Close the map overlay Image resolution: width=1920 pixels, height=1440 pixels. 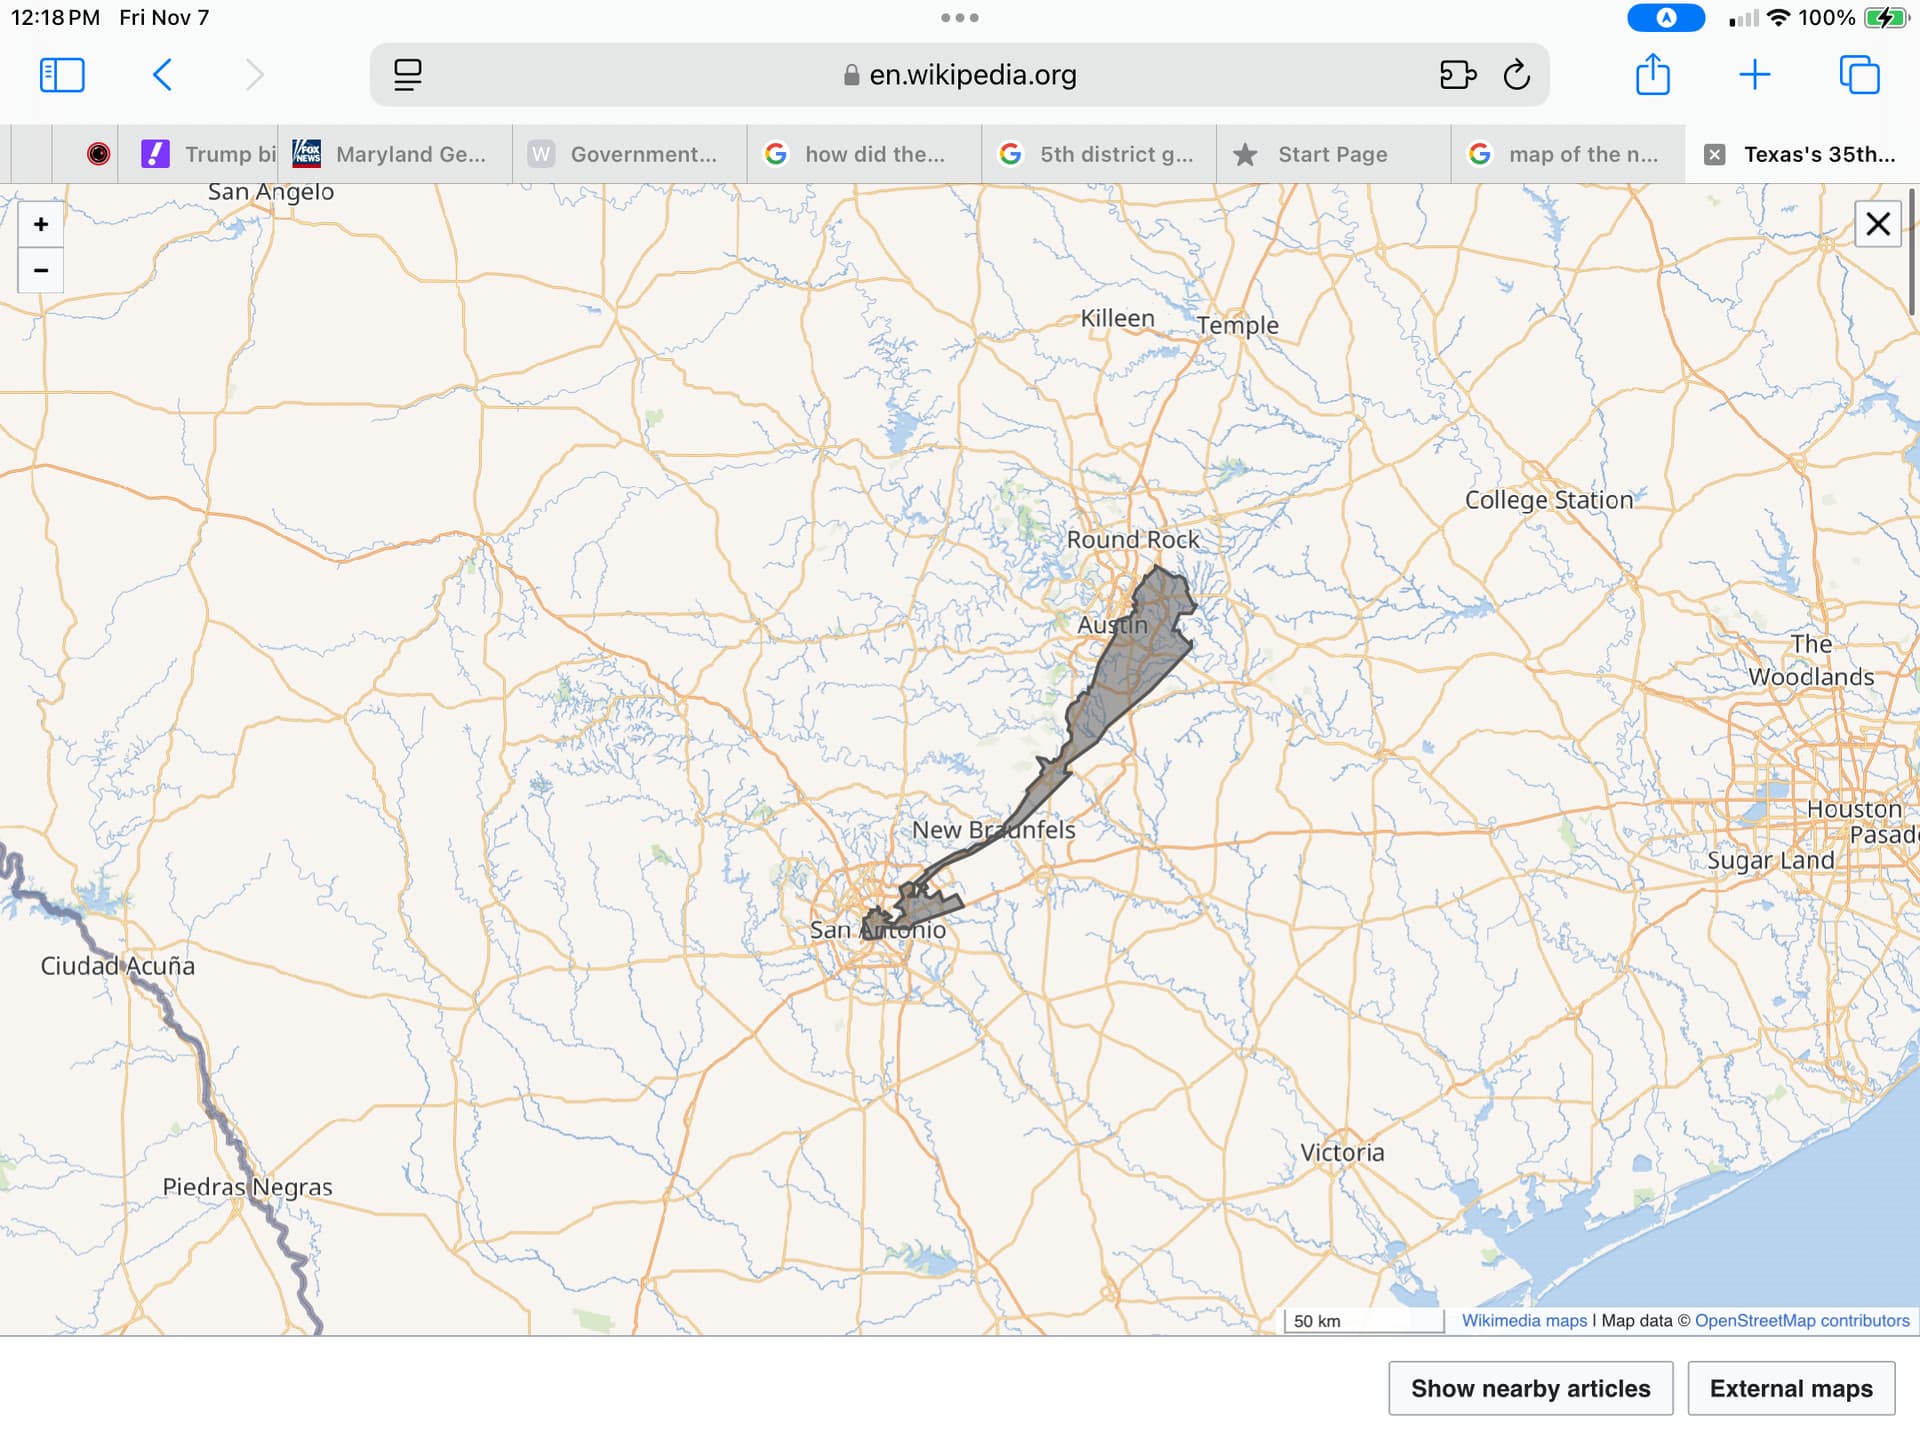tap(1877, 224)
